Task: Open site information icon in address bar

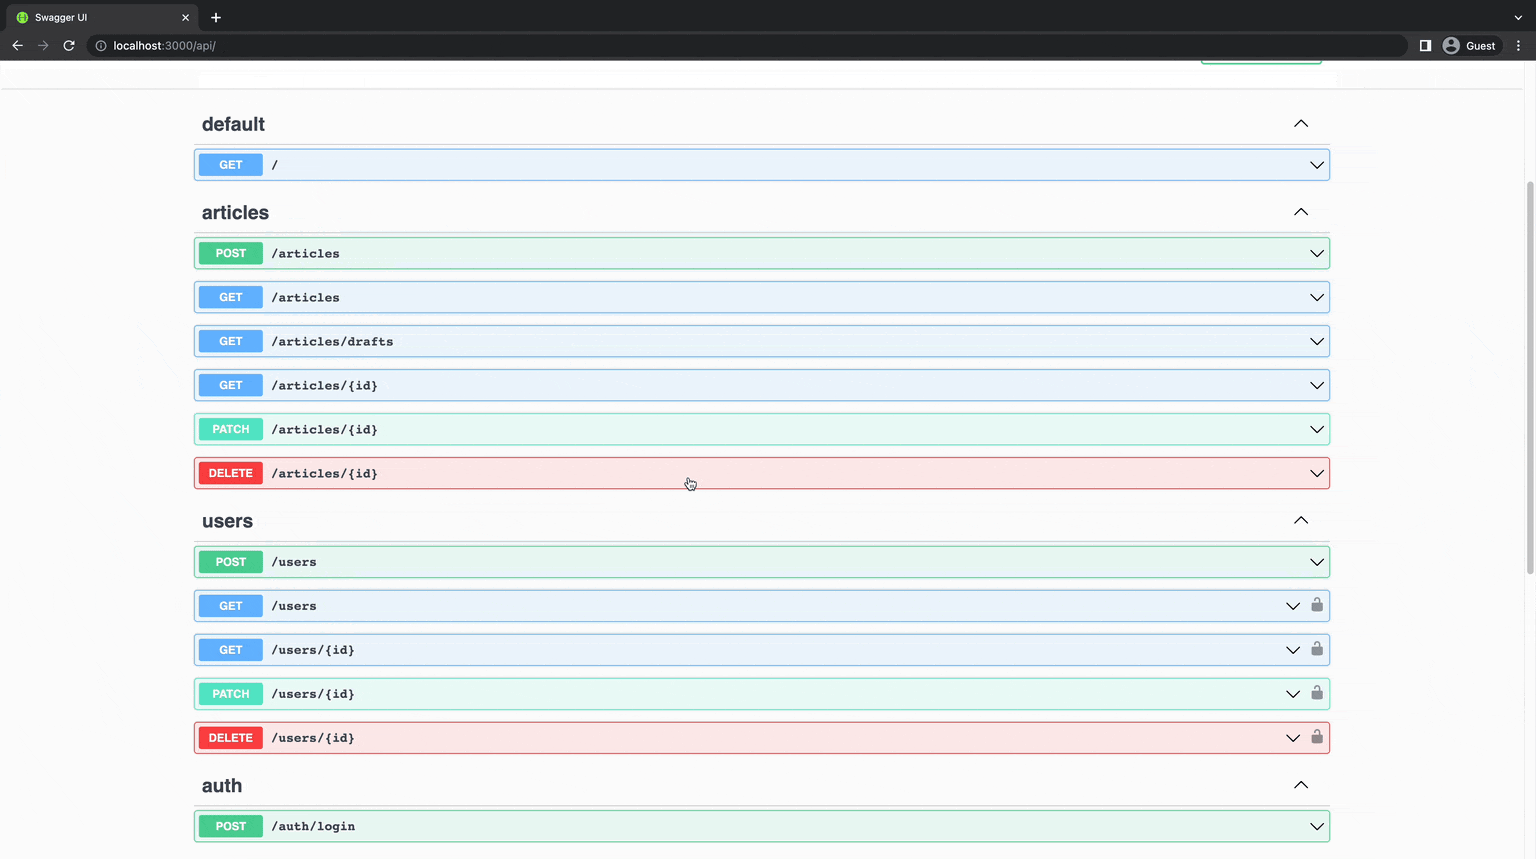Action: (100, 45)
